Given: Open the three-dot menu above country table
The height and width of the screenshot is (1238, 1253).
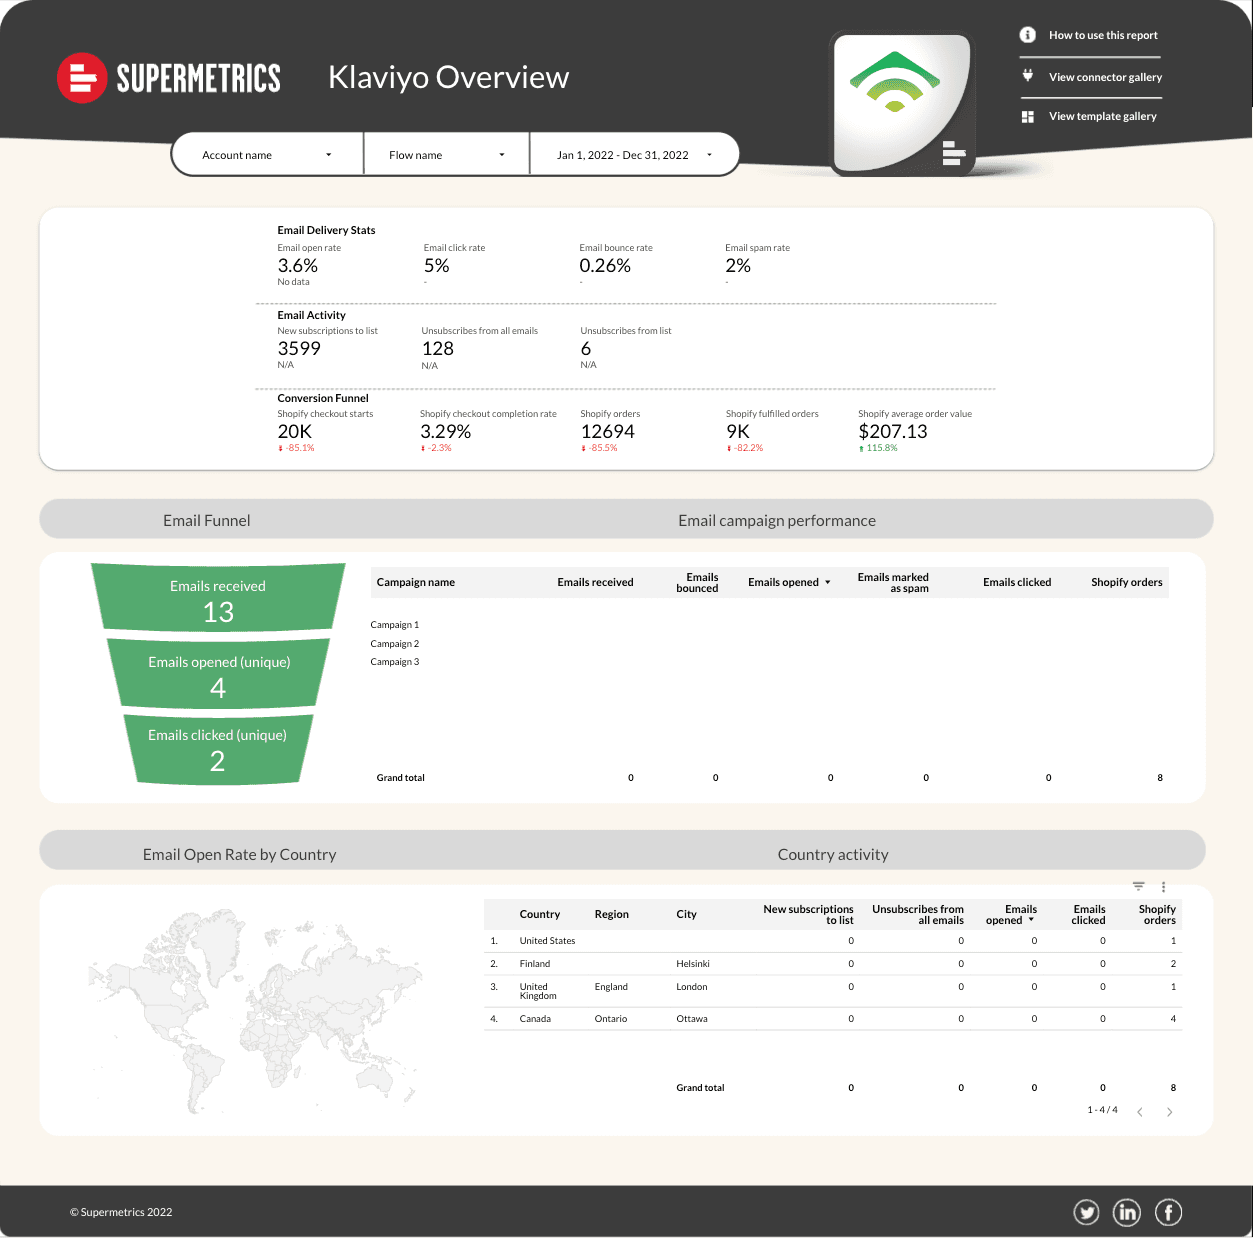Looking at the screenshot, I should 1163,887.
